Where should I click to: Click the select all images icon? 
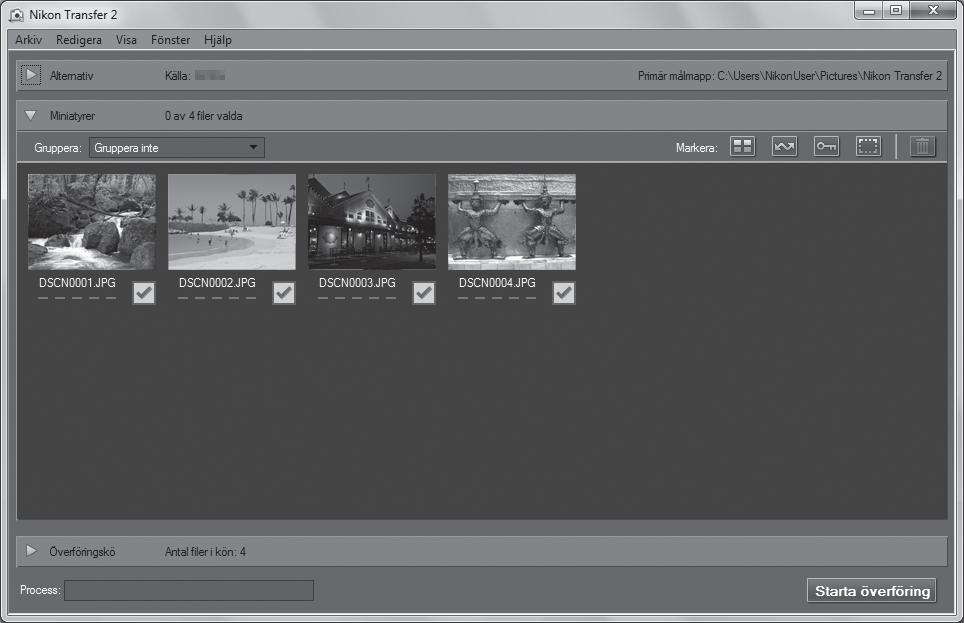(743, 146)
